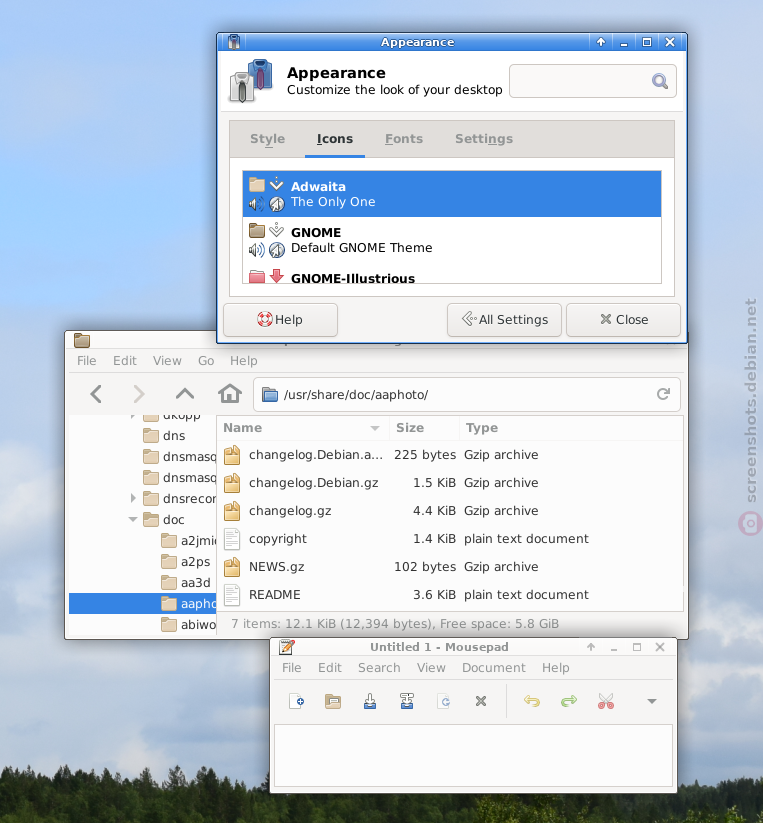763x823 pixels.
Task: Click the search magnifier in Appearance
Action: click(x=660, y=81)
